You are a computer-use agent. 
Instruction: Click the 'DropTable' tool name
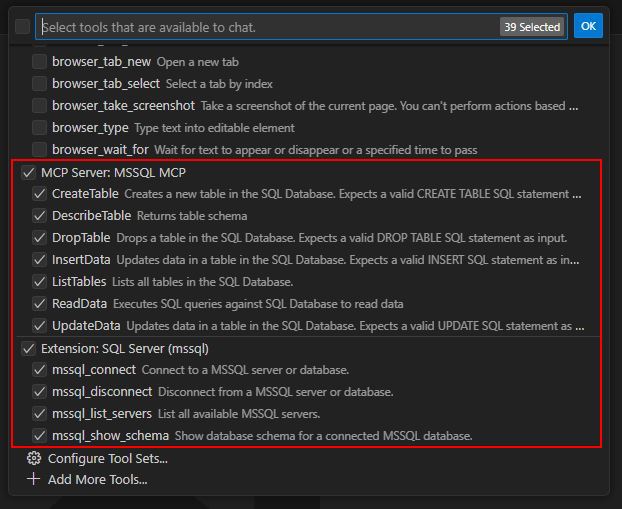[81, 238]
